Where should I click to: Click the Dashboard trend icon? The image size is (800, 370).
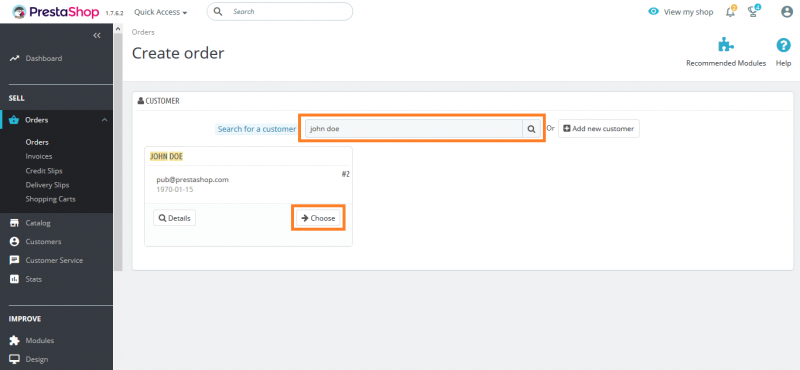14,59
